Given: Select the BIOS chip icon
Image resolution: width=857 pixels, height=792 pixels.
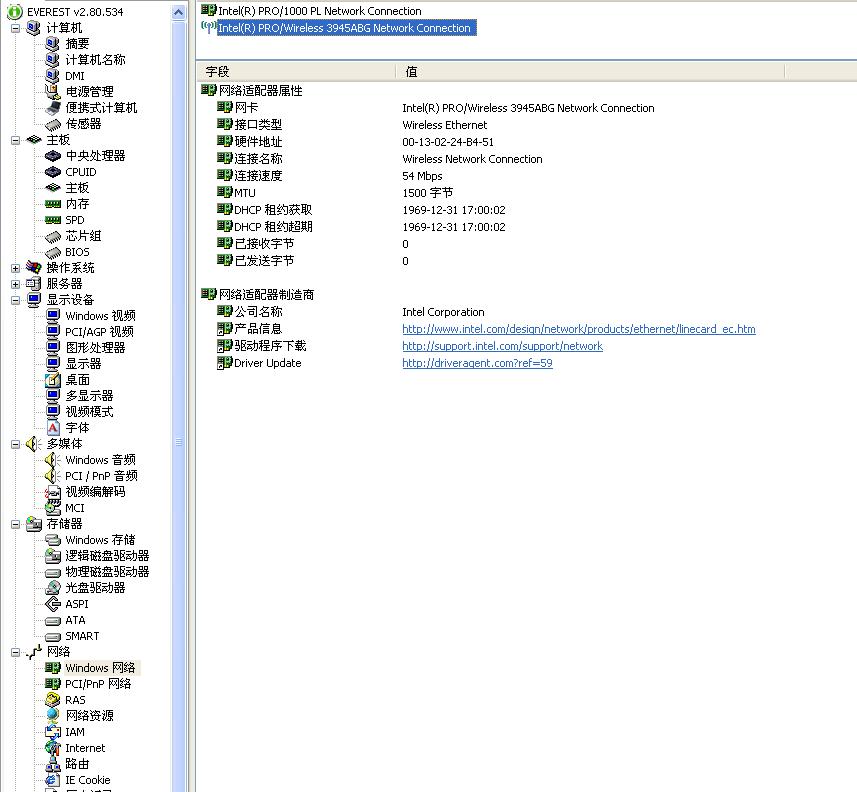Looking at the screenshot, I should pos(53,252).
